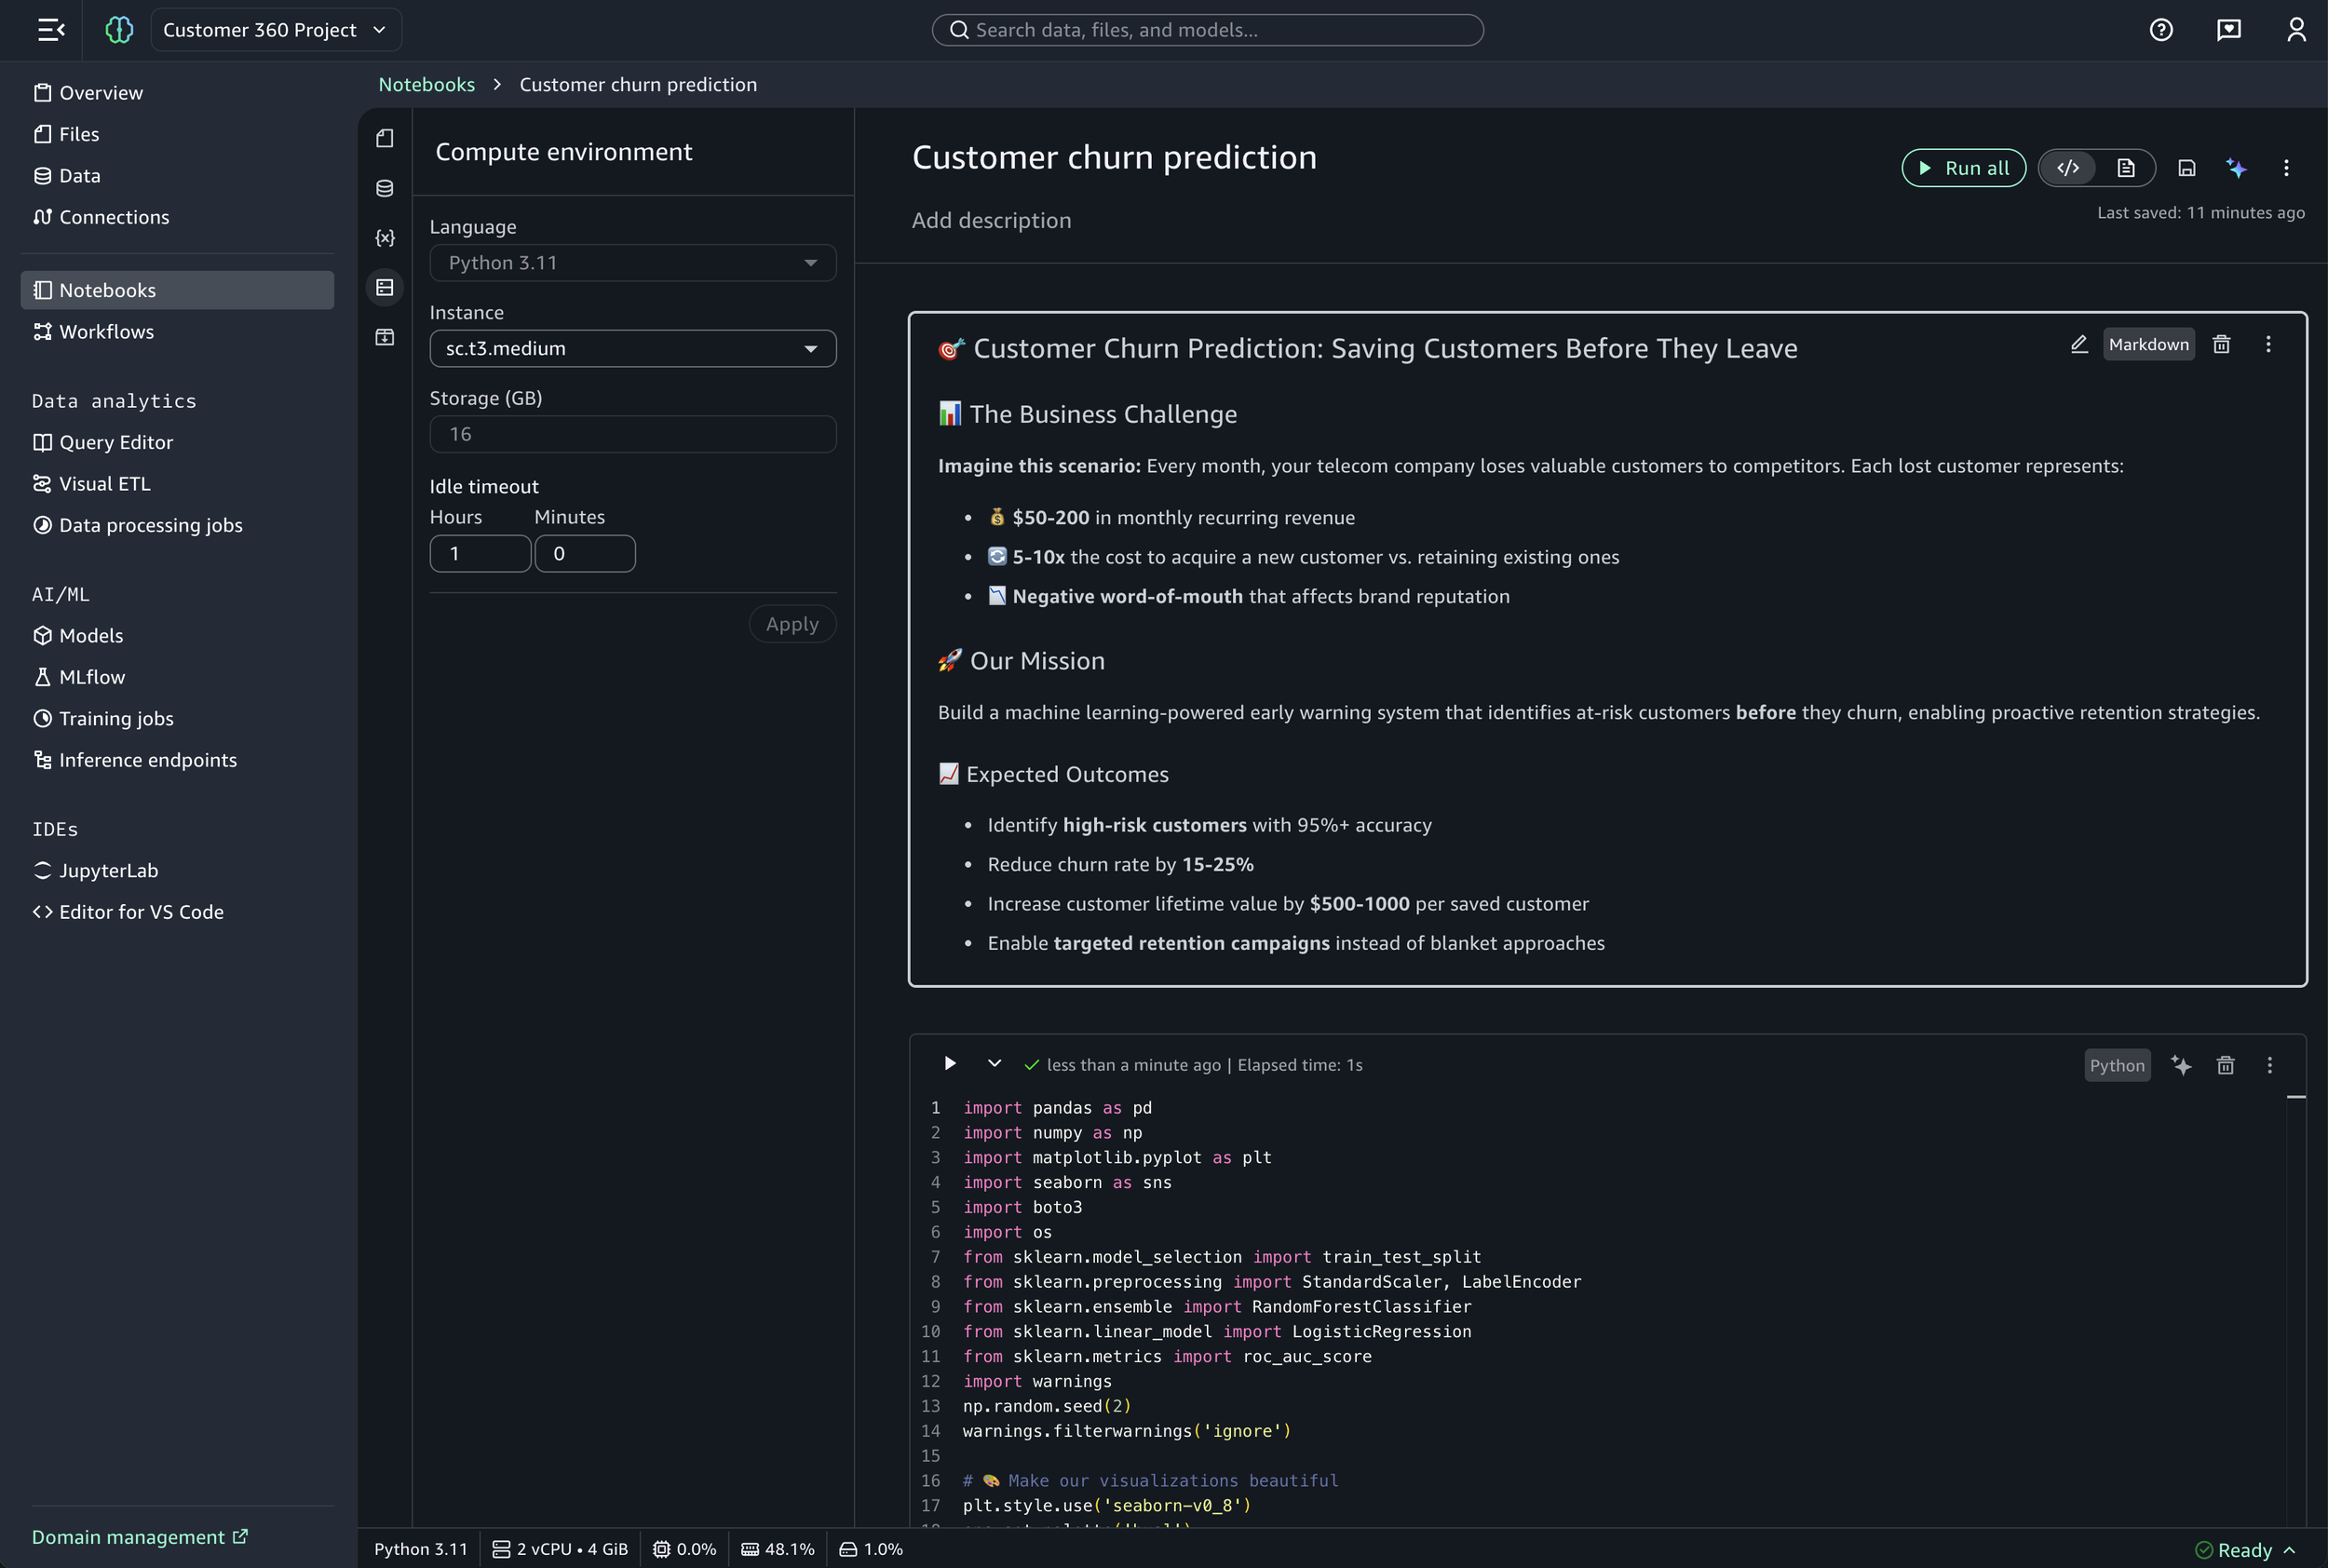Follow the Notebooks breadcrumb link
Image resolution: width=2328 pixels, height=1568 pixels.
point(426,84)
